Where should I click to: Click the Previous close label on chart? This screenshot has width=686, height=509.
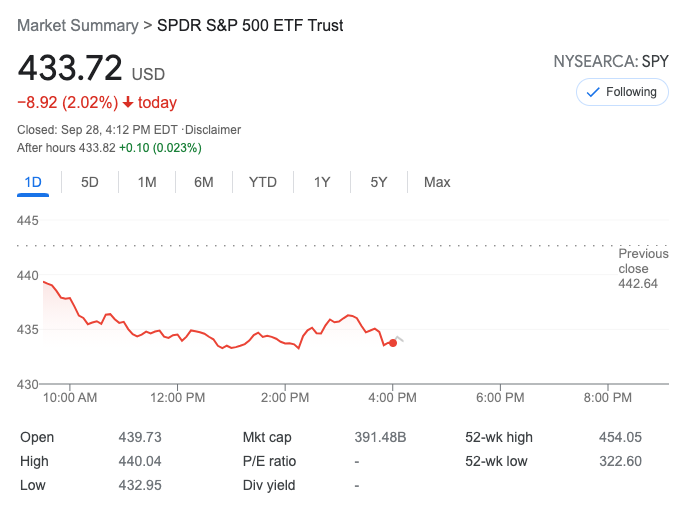pos(642,261)
